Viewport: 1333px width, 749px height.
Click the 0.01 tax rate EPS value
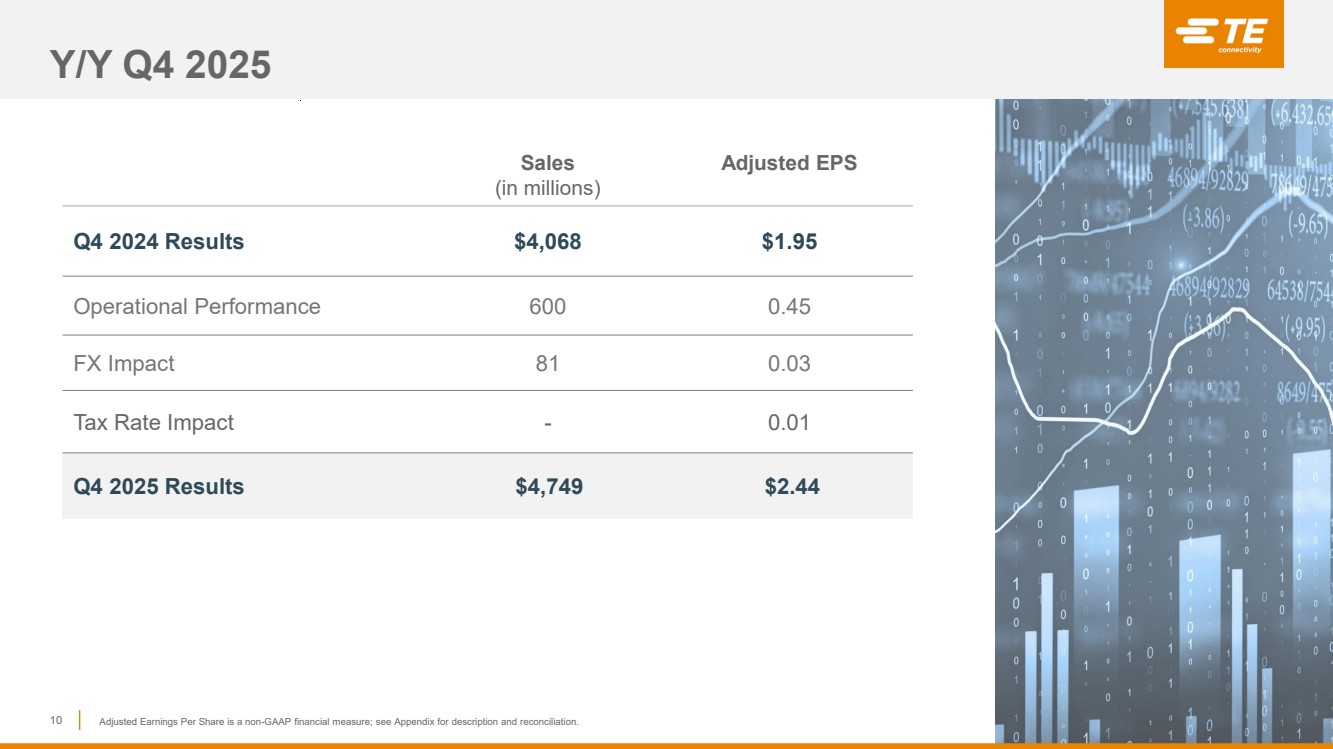coord(788,422)
